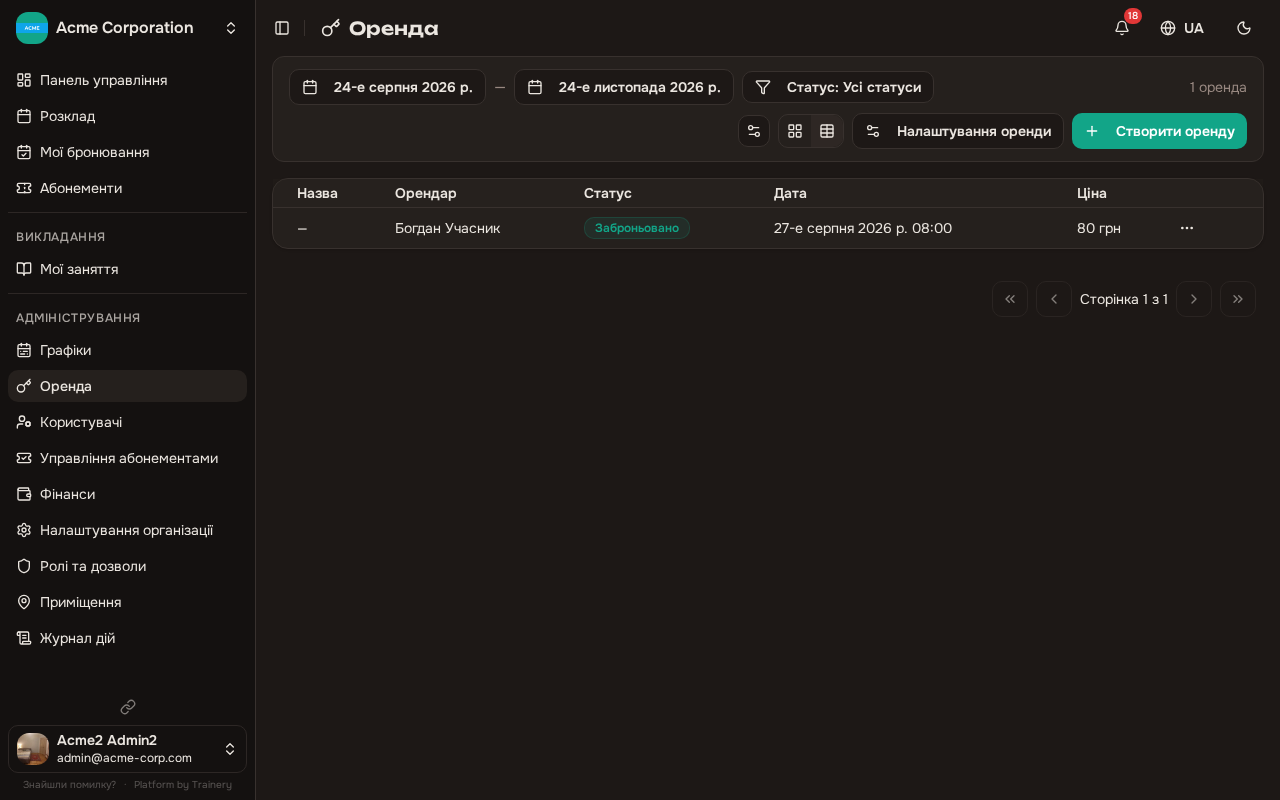Open Управління абонементами in the sidebar

[128, 458]
